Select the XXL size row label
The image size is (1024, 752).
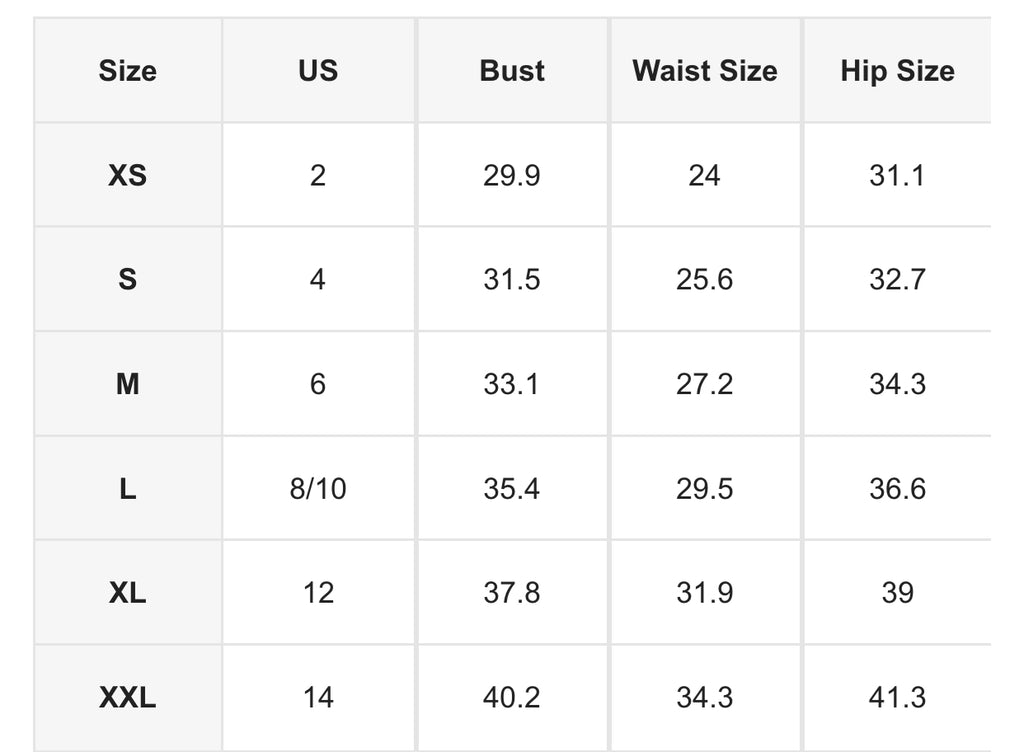(x=127, y=697)
